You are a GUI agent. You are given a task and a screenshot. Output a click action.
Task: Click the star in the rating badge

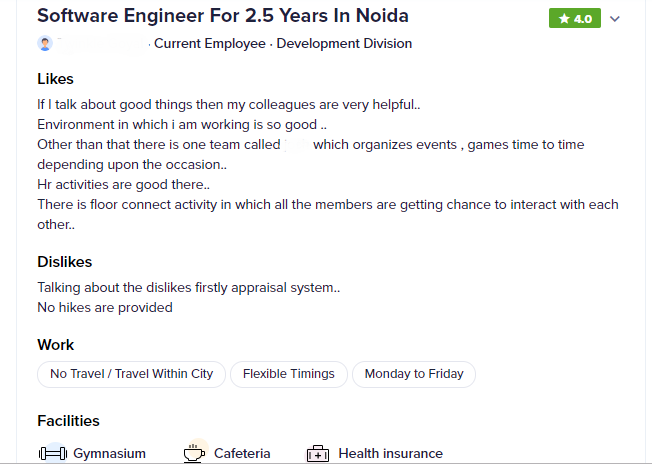click(564, 19)
